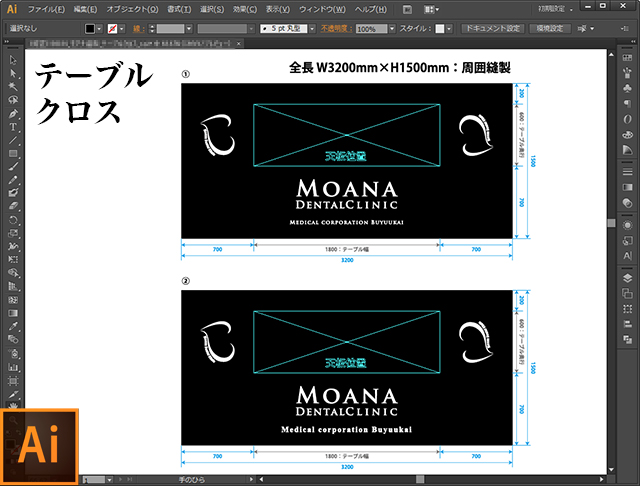640x486 pixels.
Task: Open the Brushes panel icon
Action: point(627,73)
